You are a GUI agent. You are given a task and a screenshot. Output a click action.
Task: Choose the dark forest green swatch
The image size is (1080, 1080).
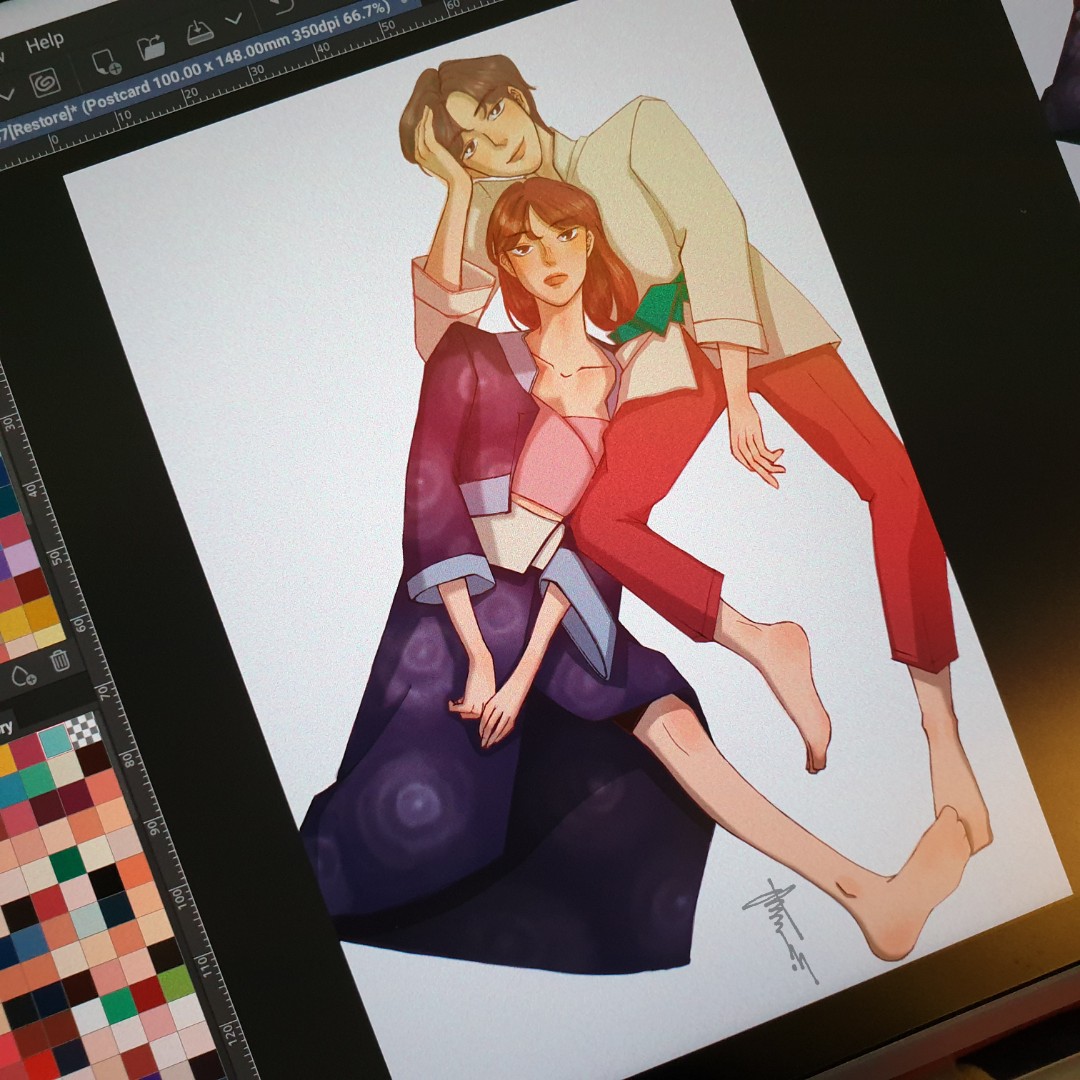[x=67, y=864]
